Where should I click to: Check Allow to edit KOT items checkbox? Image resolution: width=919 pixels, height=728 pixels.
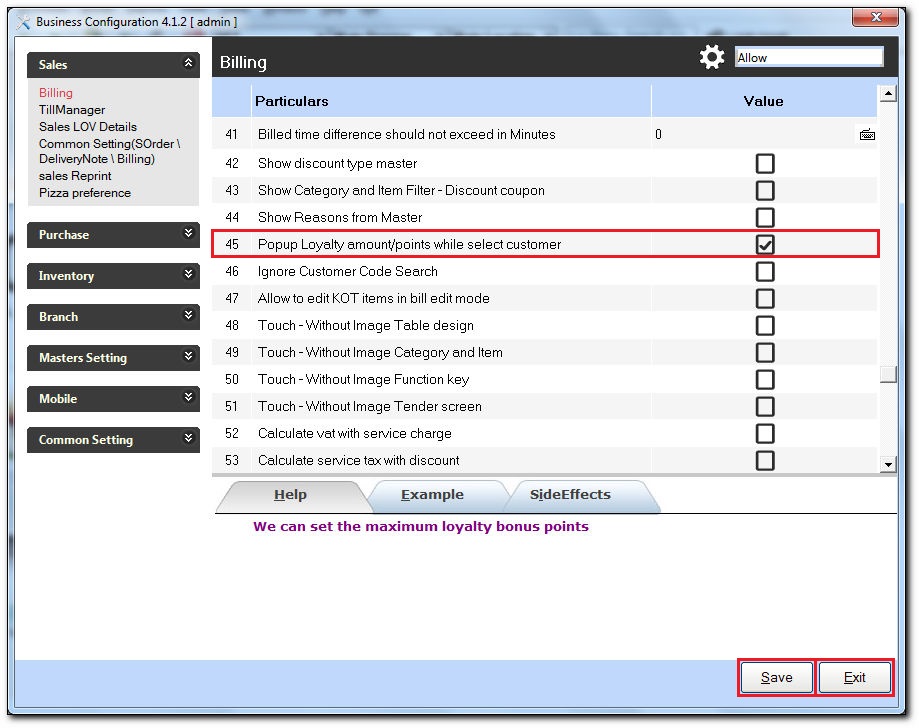[764, 298]
